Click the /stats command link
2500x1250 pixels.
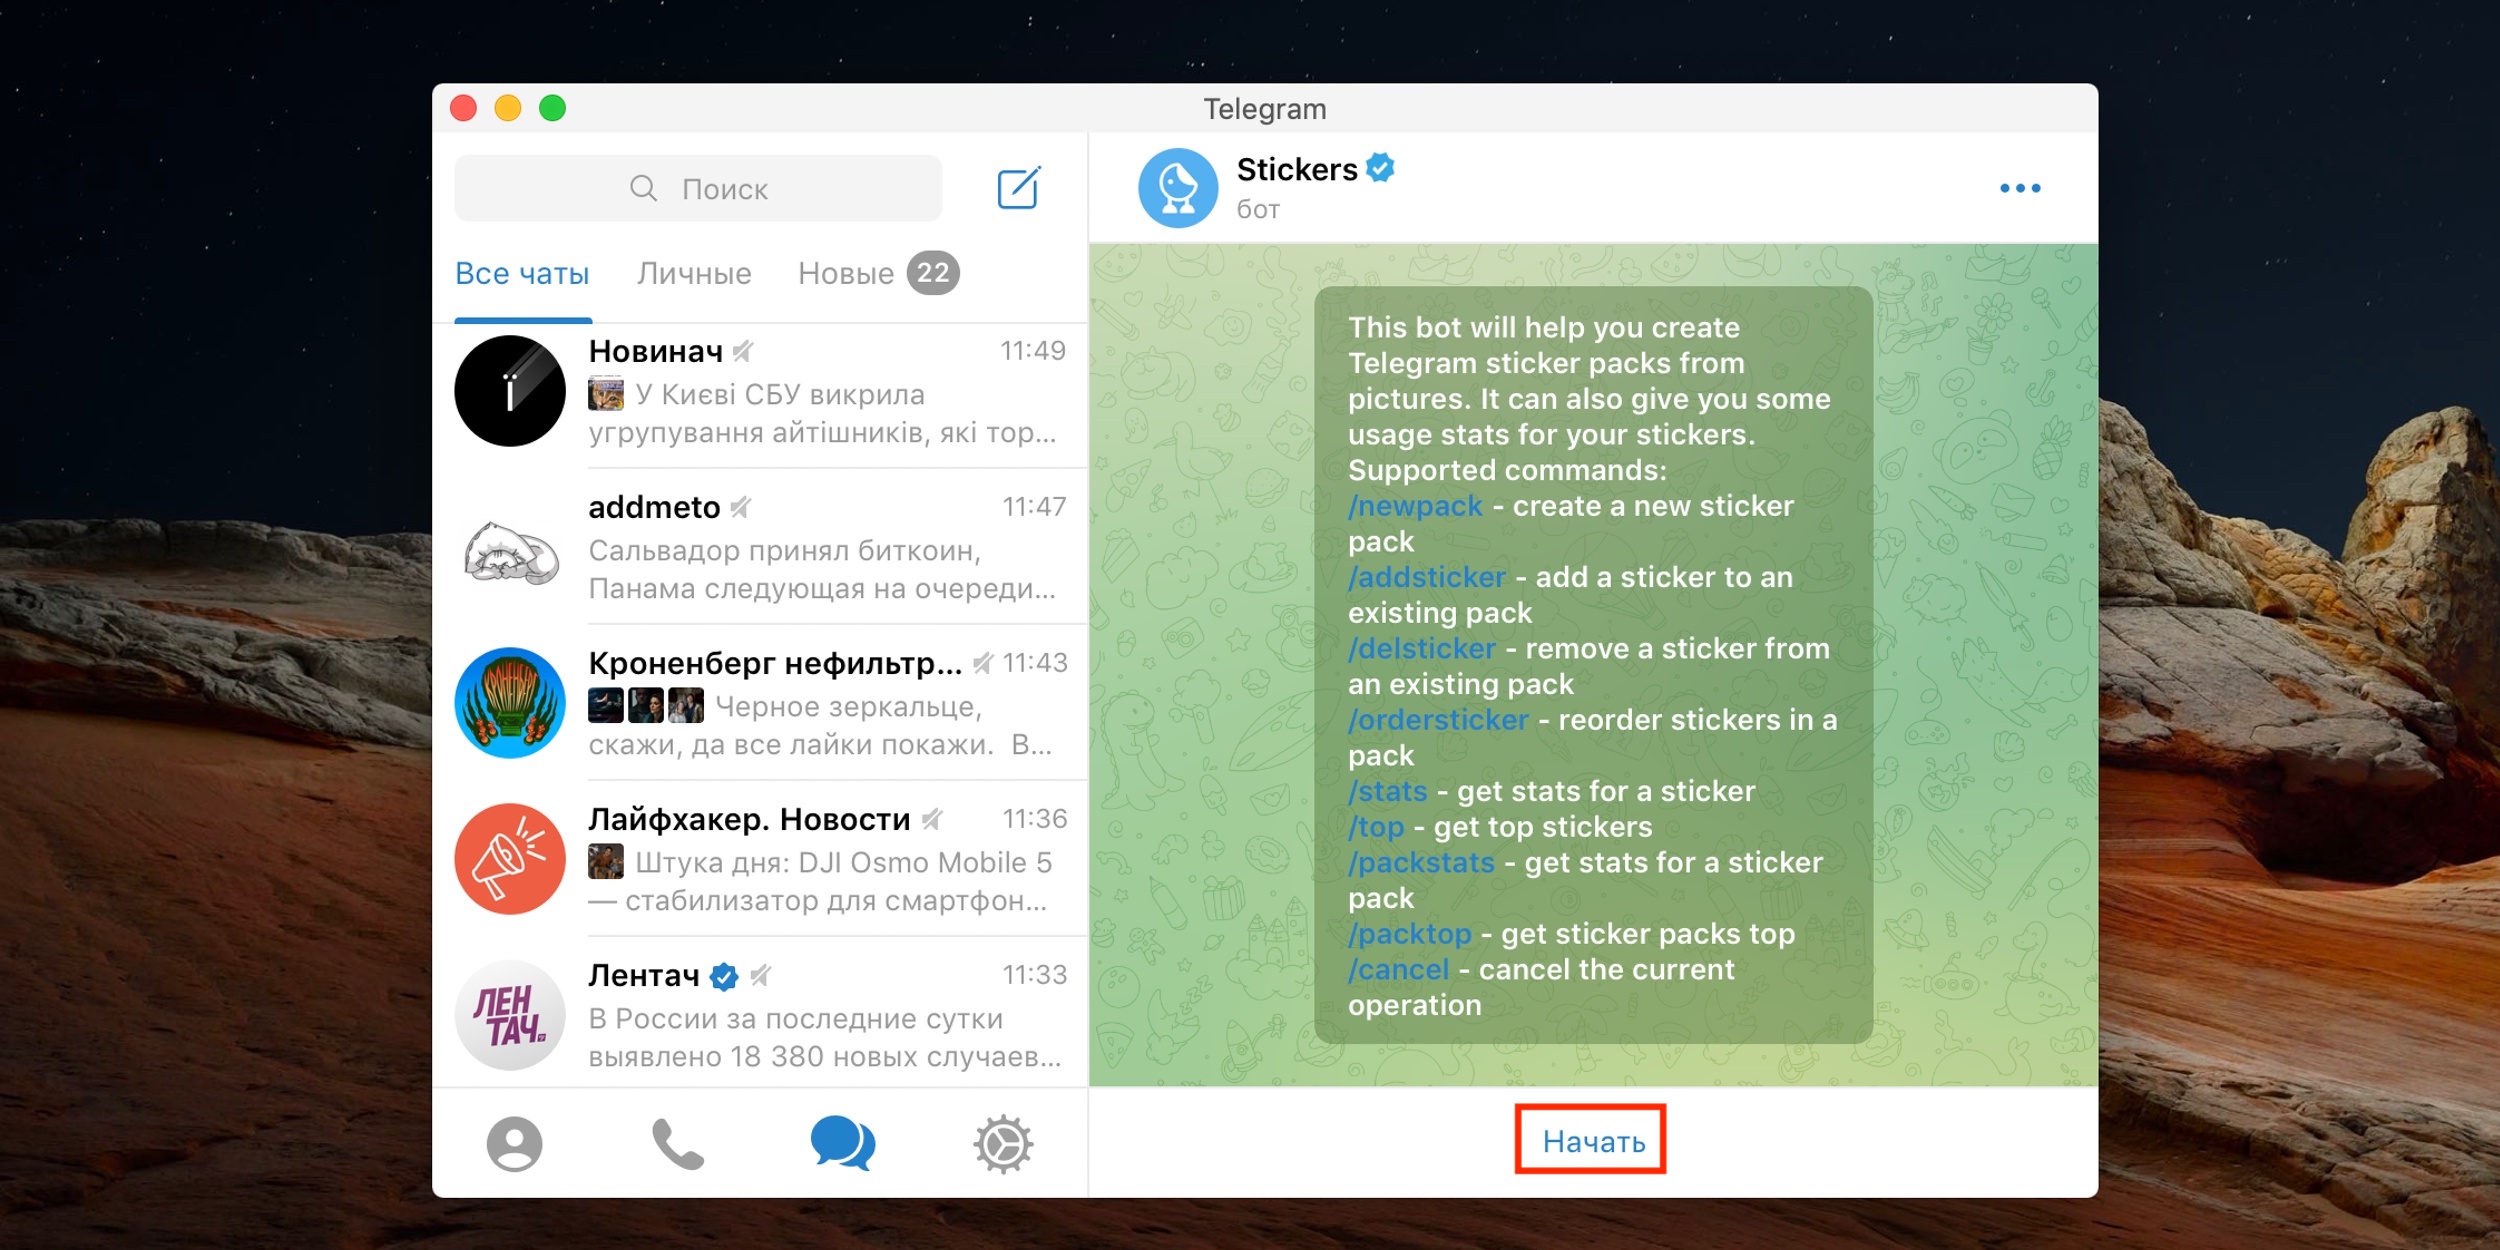tap(1387, 791)
